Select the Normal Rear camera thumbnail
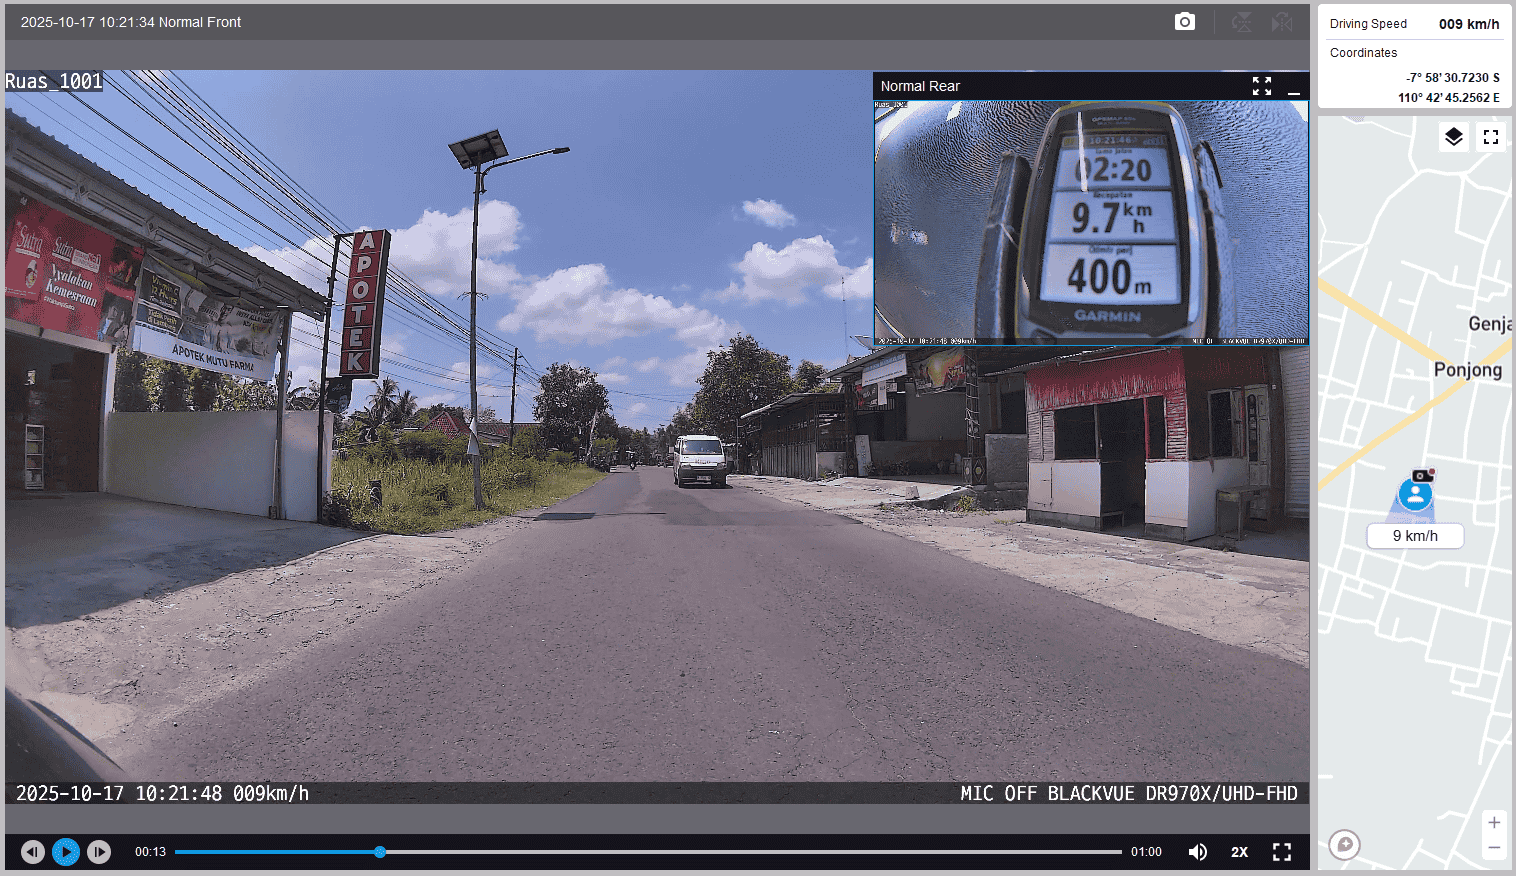The width and height of the screenshot is (1516, 876). 1090,220
